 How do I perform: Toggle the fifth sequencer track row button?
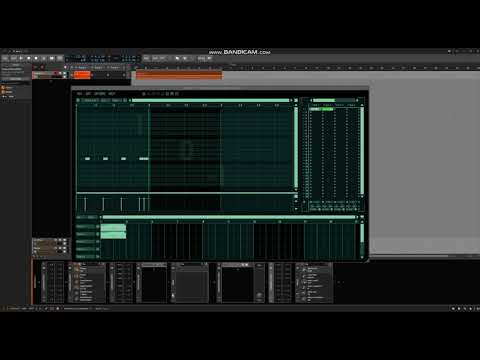pyautogui.click(x=98, y=256)
